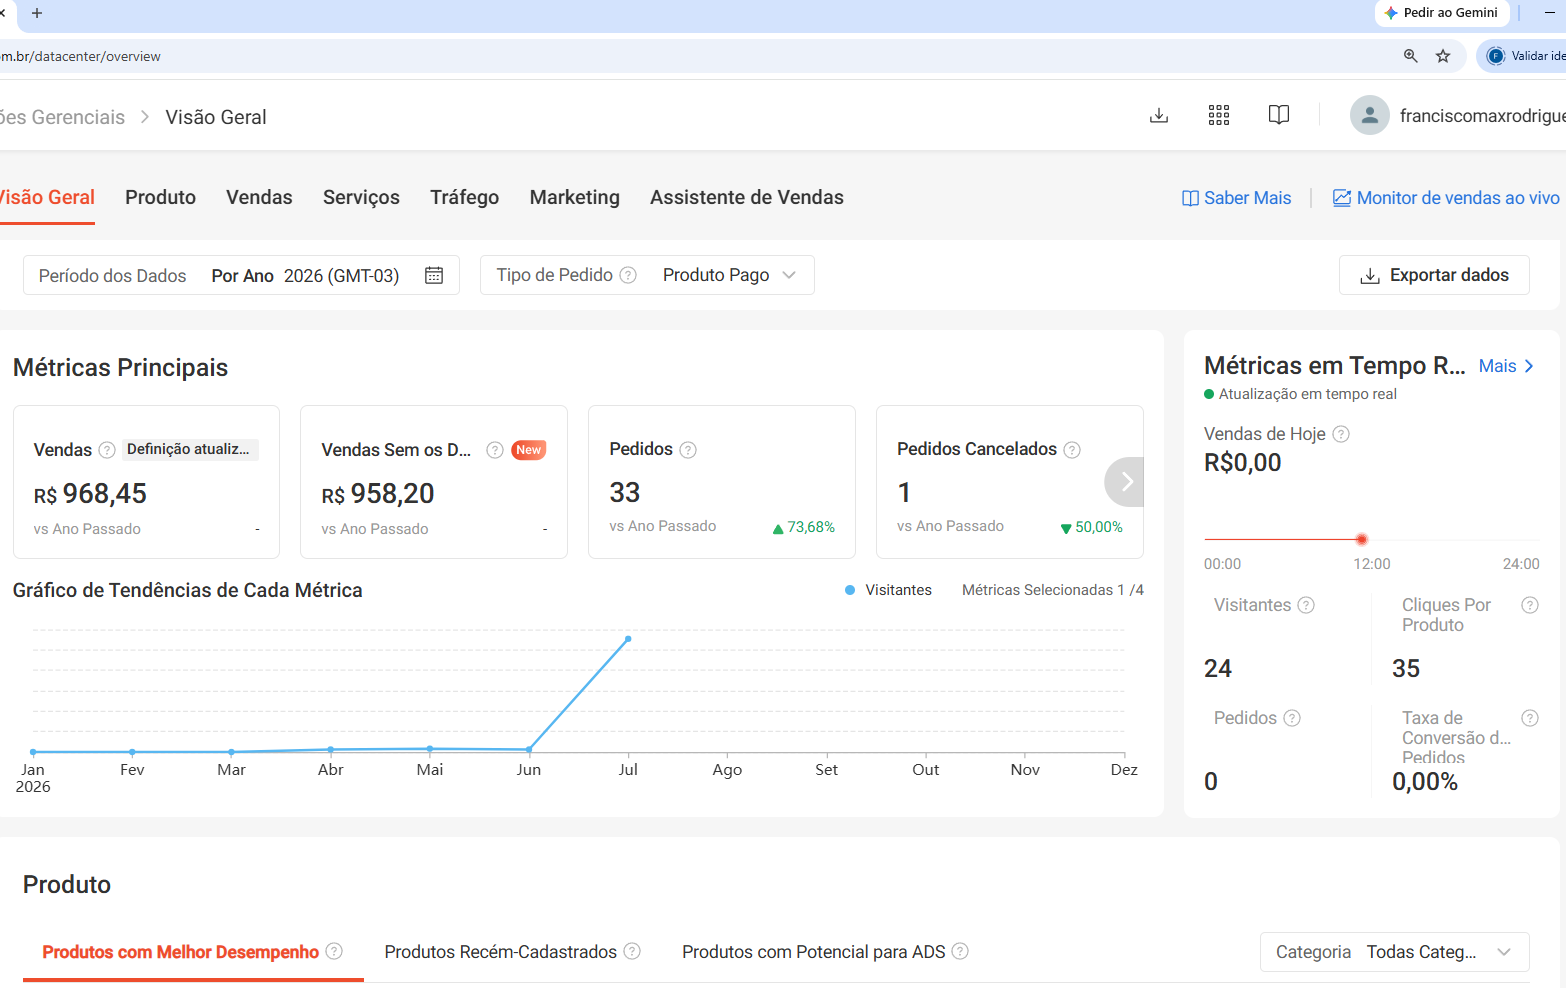This screenshot has height=988, width=1566.
Task: Open the calendar icon in Período dos Dados
Action: (434, 275)
